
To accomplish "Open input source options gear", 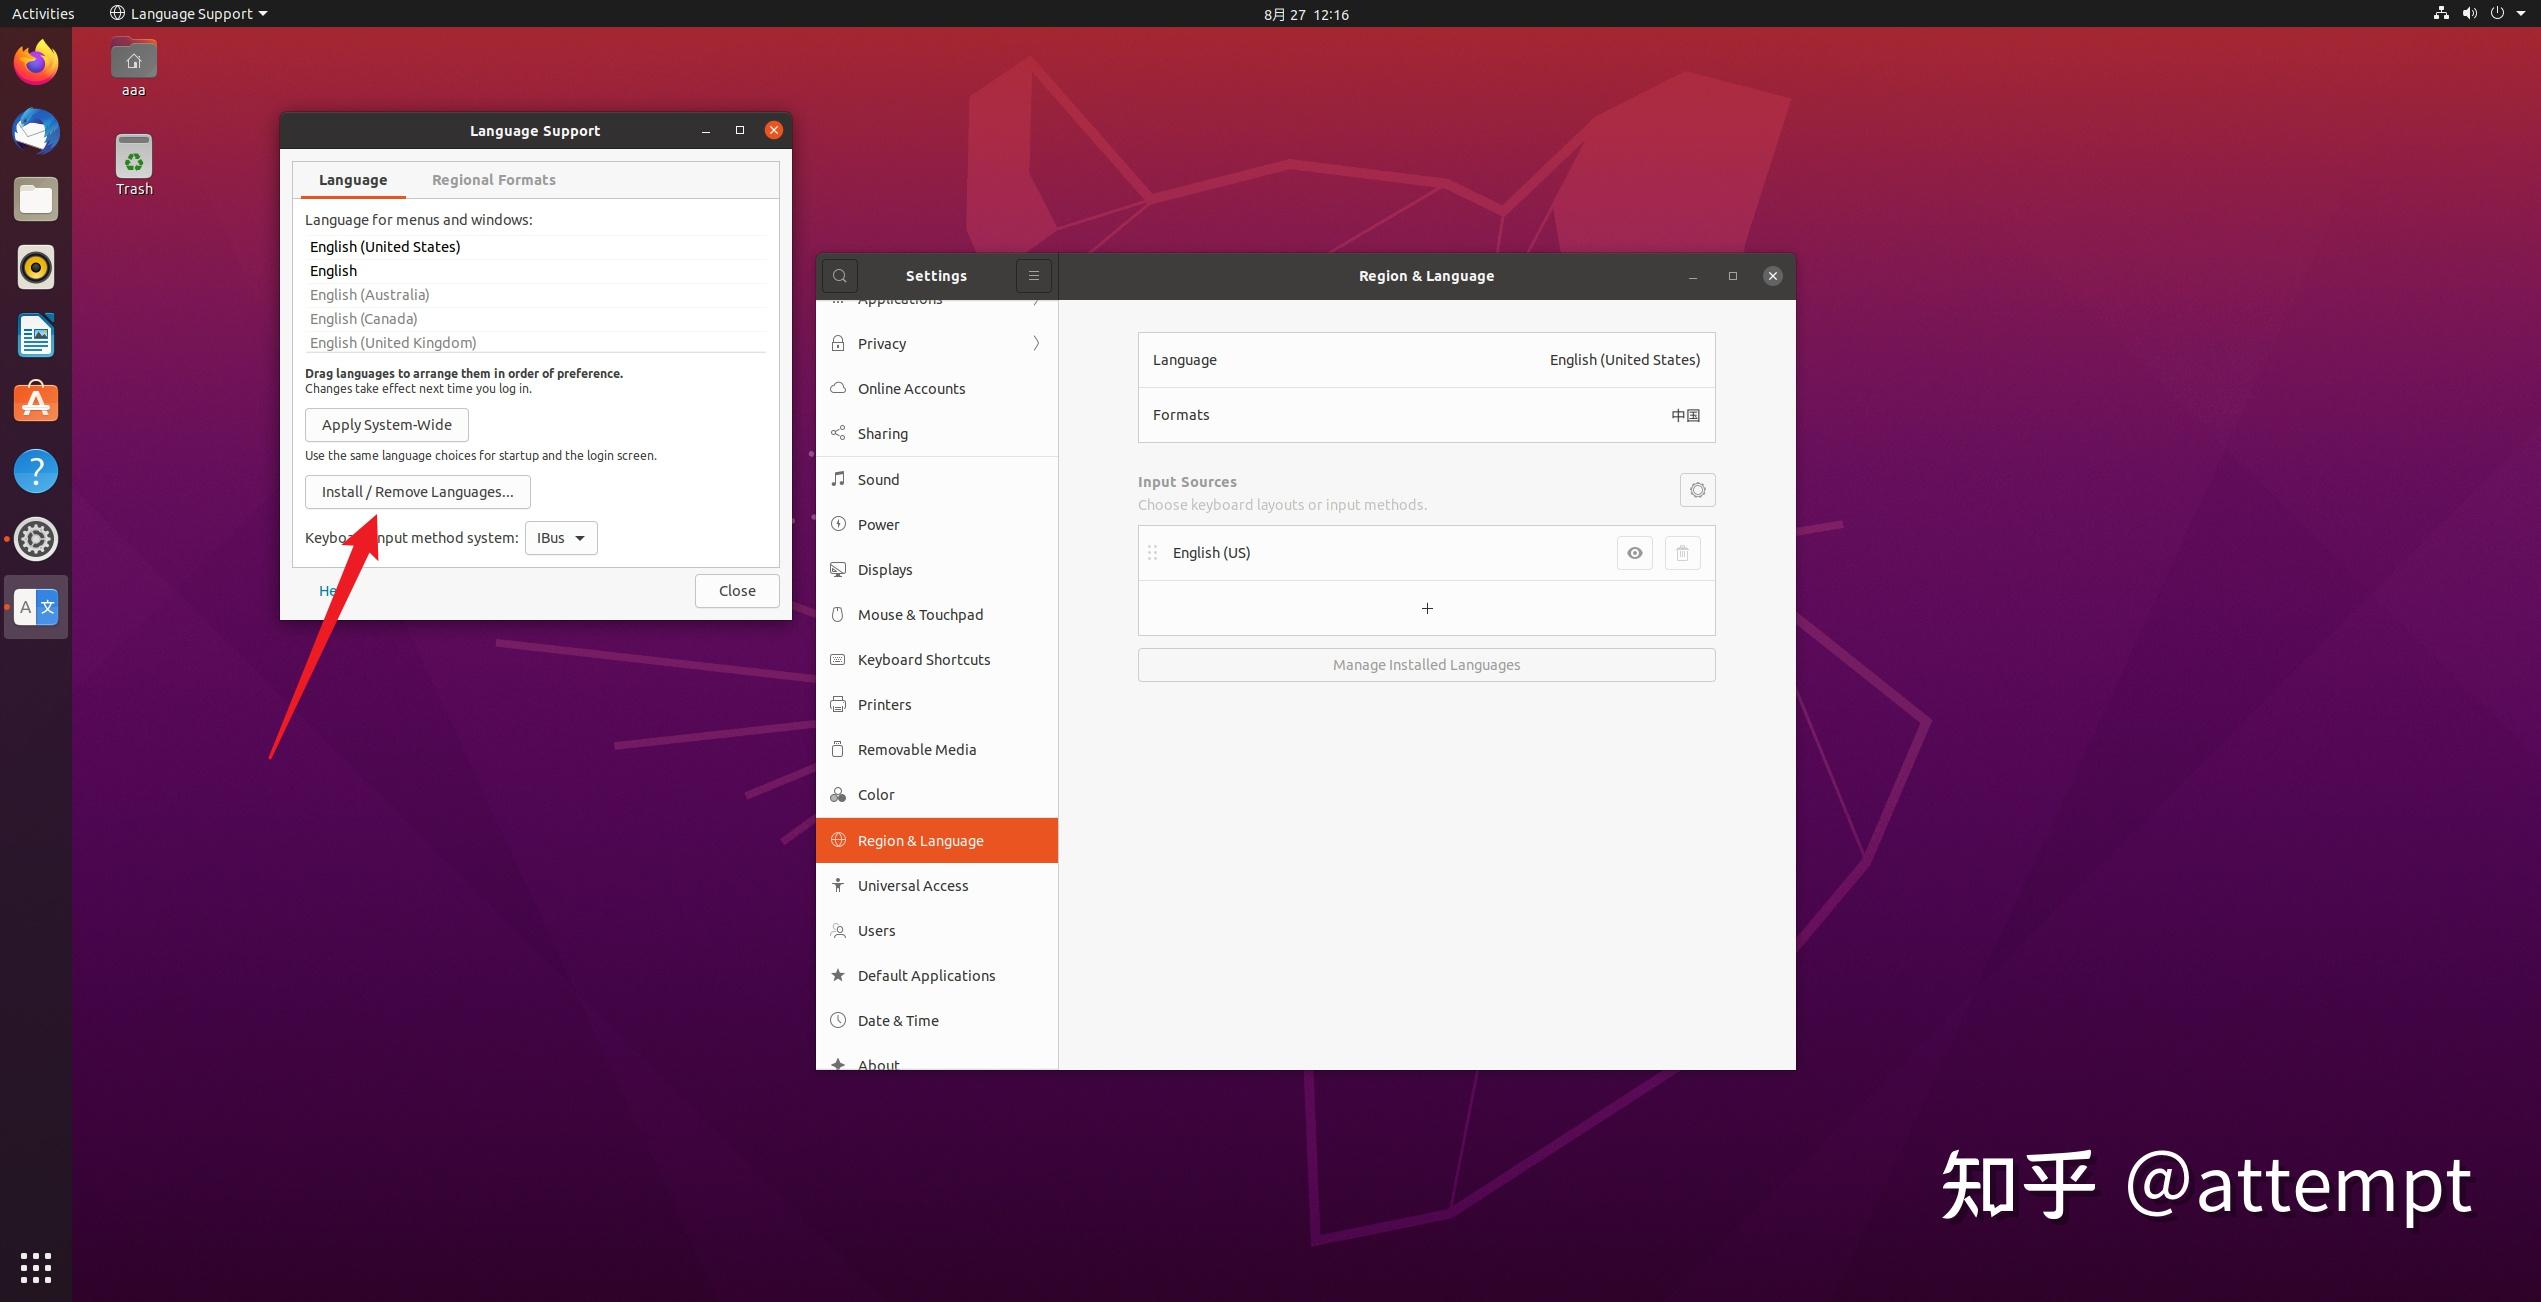I will click(x=1697, y=490).
